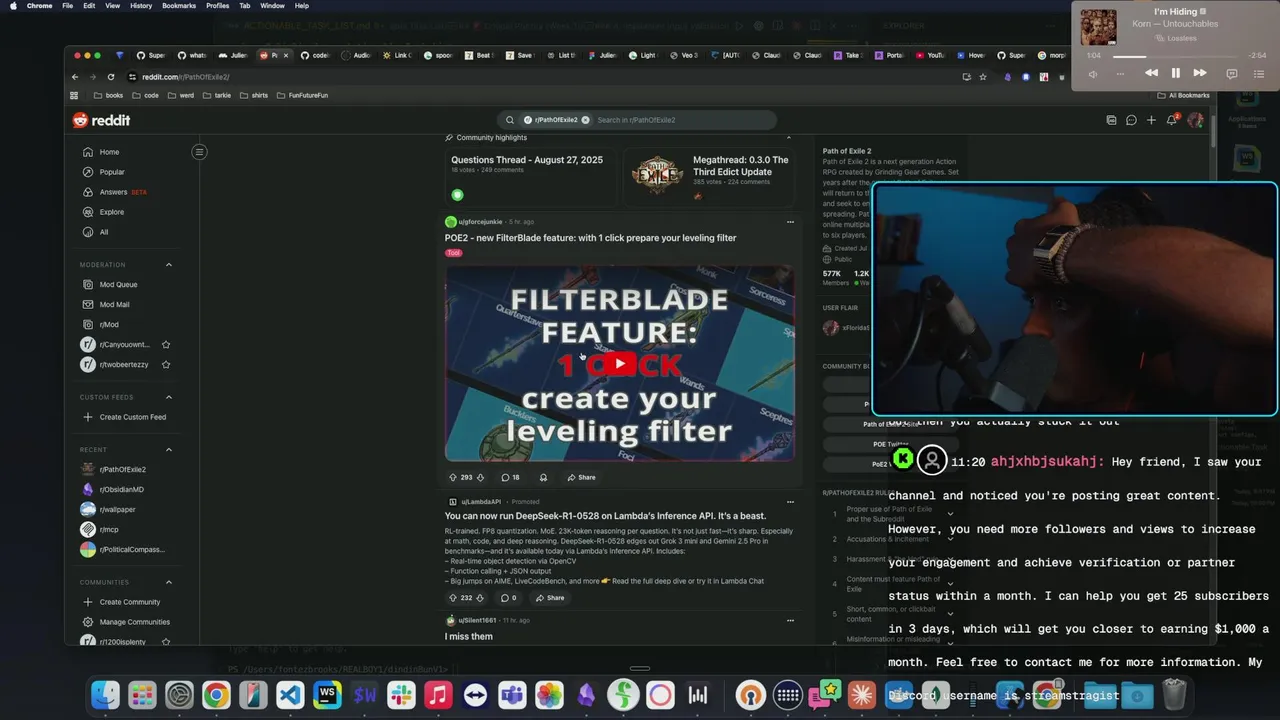
Task: Upvote the FilterBlade post
Action: 453,477
